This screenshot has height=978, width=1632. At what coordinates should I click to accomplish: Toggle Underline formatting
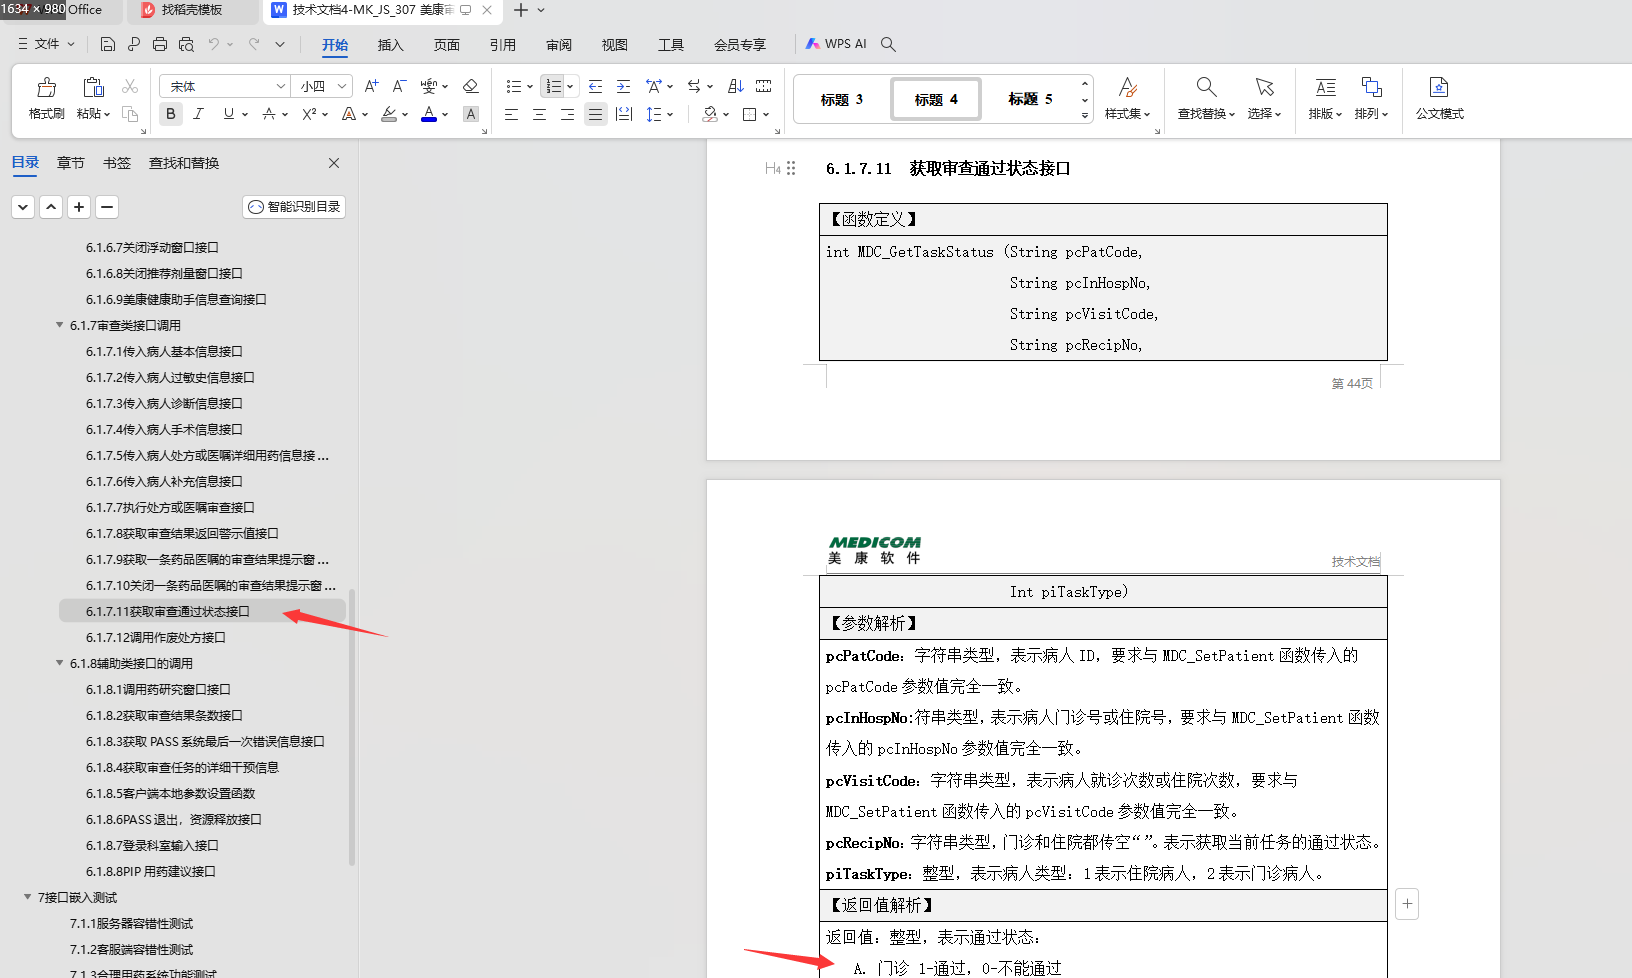tap(229, 114)
